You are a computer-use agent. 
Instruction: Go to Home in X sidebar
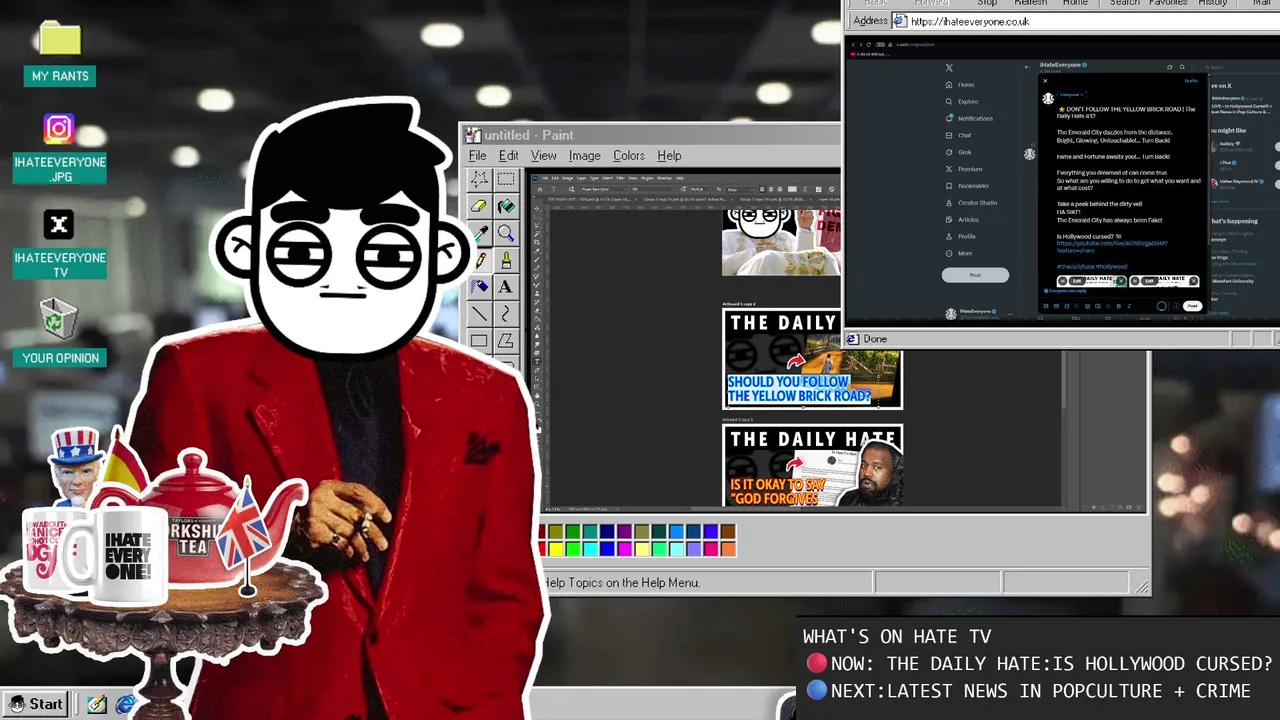(960, 85)
